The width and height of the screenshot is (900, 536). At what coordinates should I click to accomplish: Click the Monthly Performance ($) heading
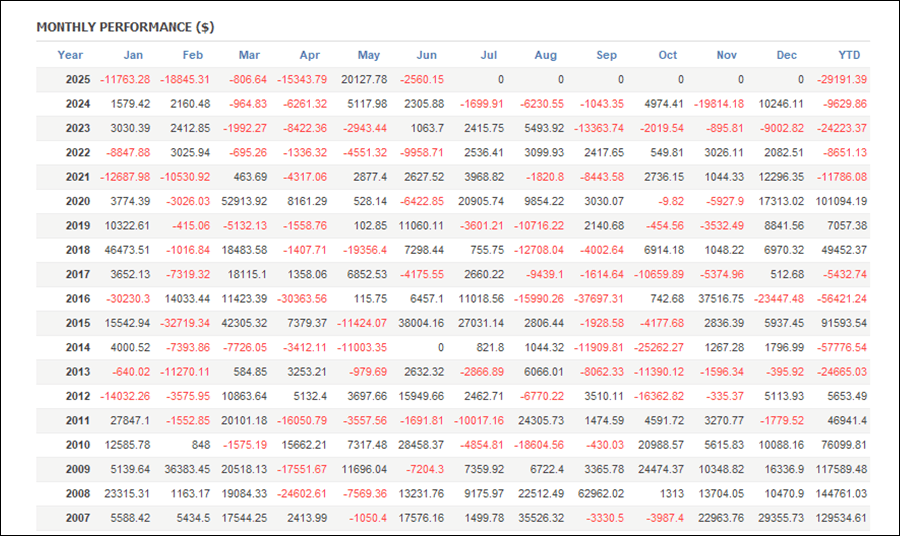click(125, 27)
